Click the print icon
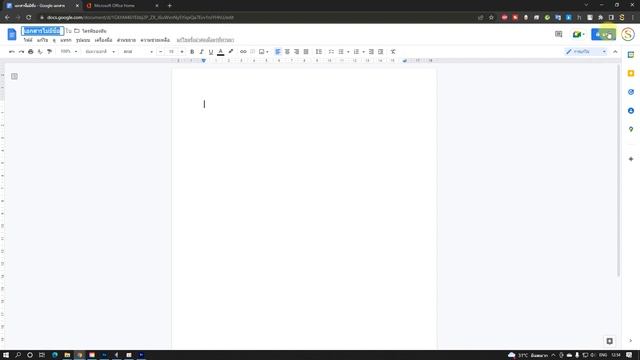This screenshot has width=640, height=360. point(31,52)
